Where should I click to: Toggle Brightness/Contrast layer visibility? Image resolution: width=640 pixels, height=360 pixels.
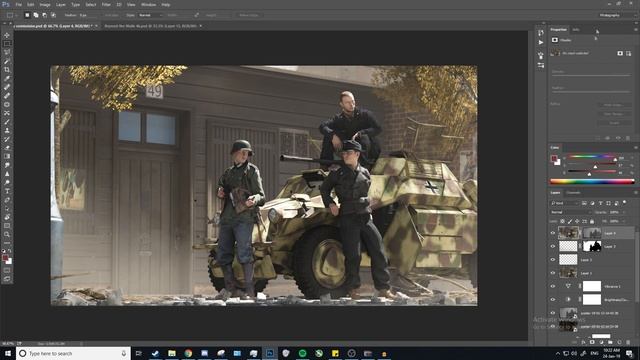click(553, 300)
